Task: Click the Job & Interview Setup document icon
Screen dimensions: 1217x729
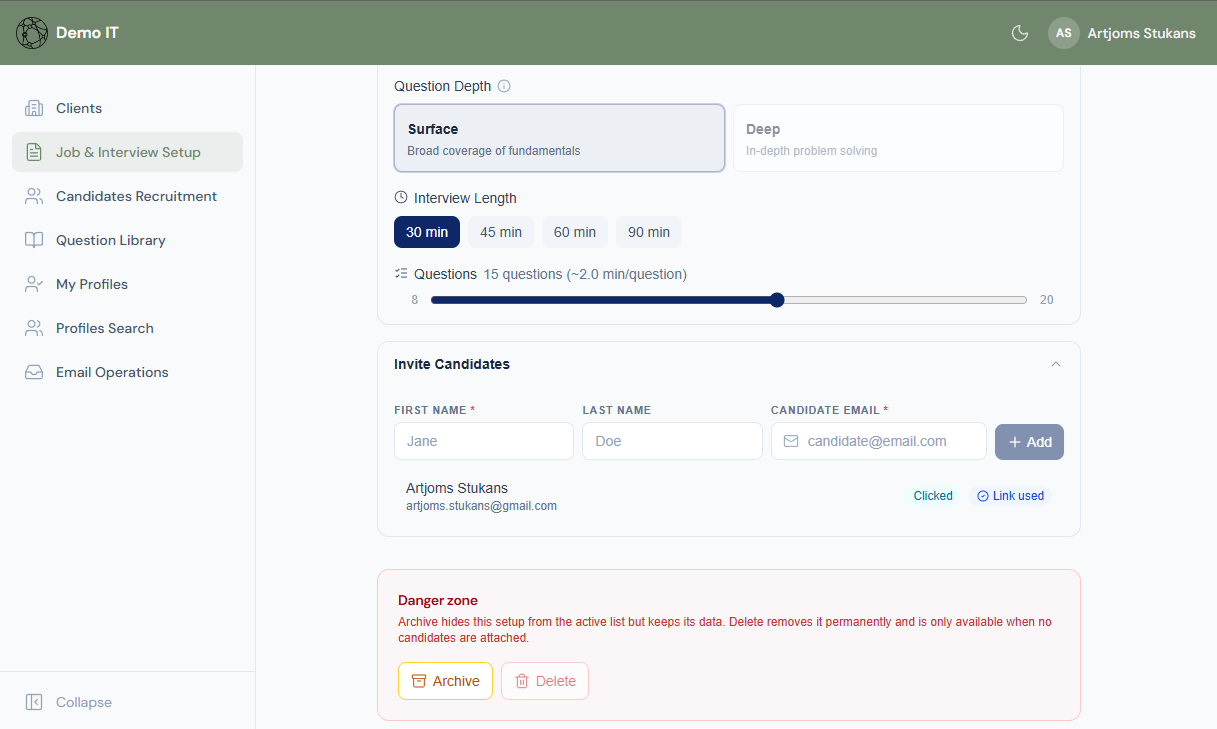Action: (x=34, y=152)
